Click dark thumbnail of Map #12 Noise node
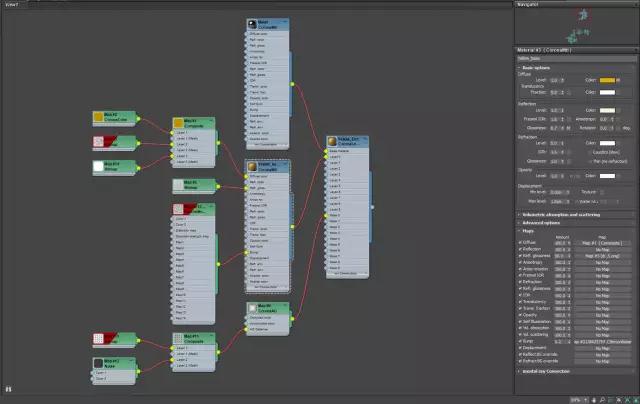 click(x=98, y=363)
